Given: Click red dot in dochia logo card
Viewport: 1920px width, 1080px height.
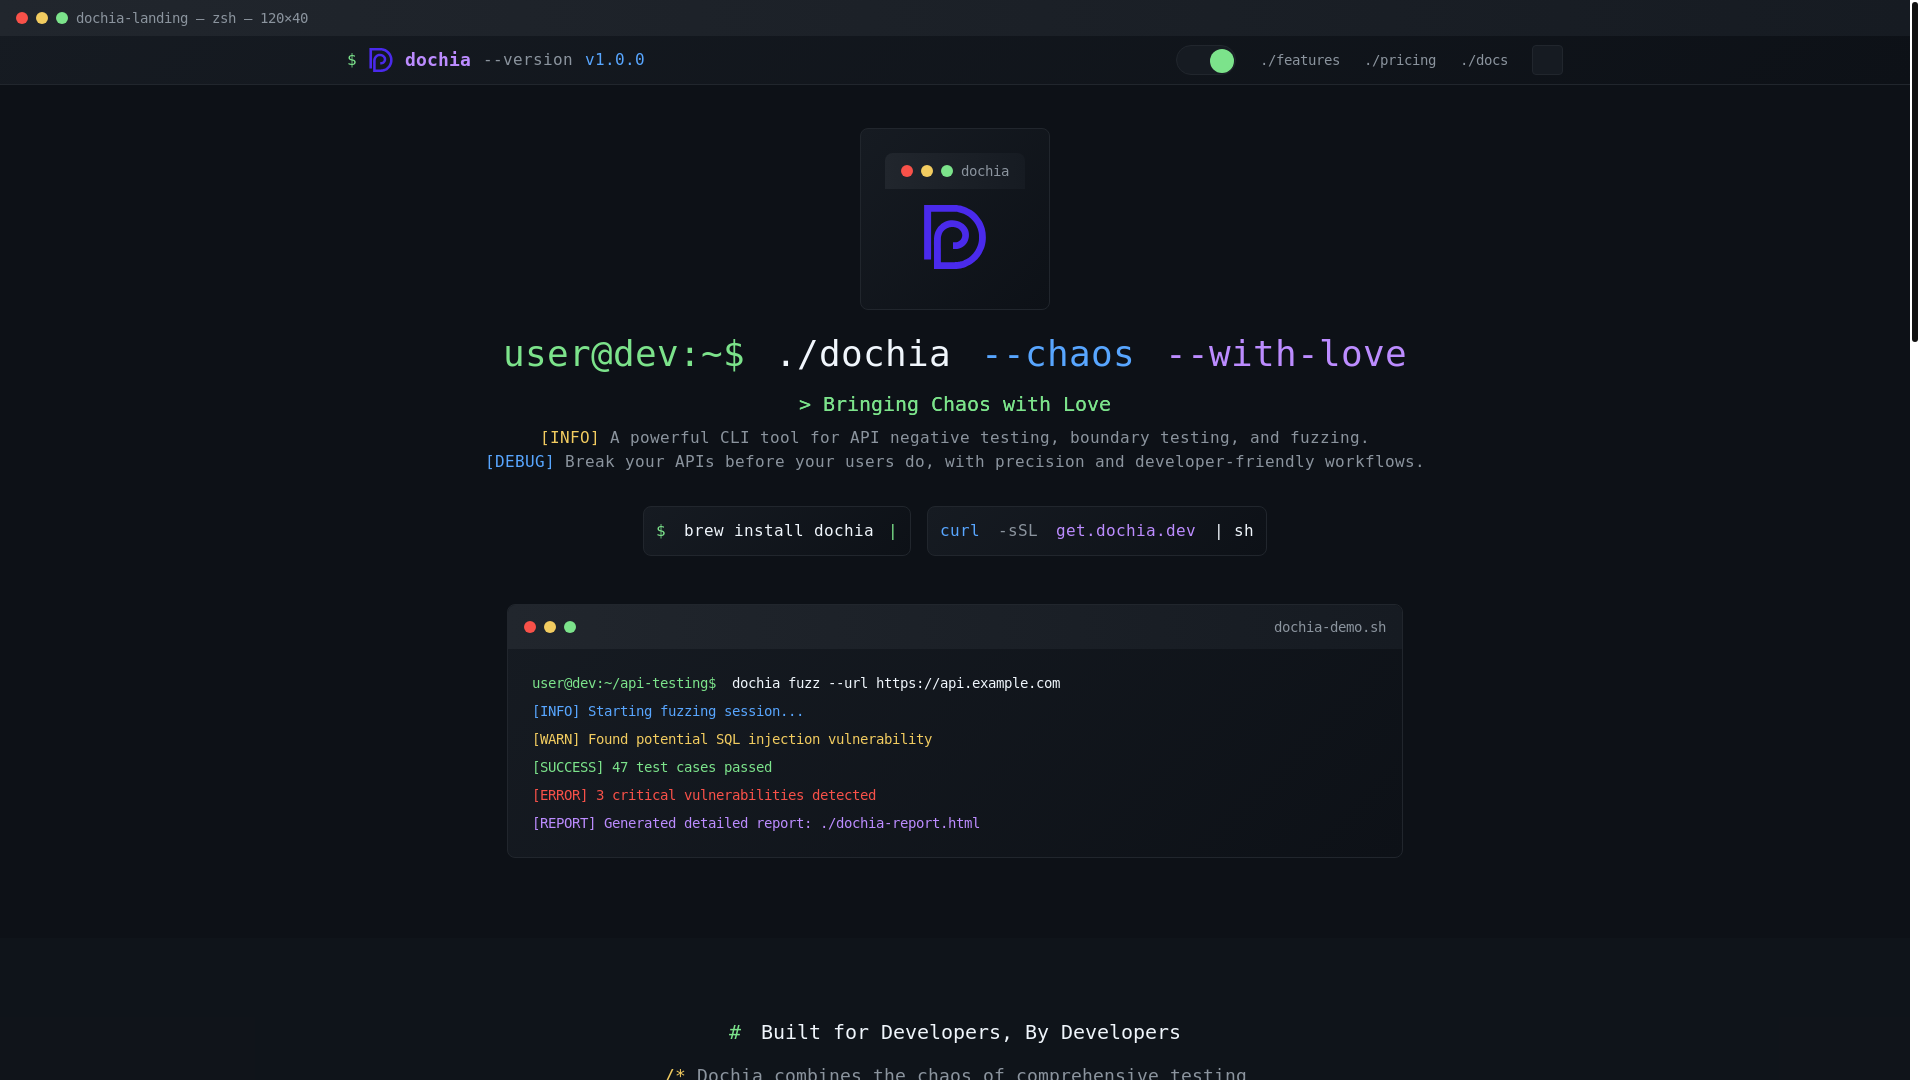Looking at the screenshot, I should (x=907, y=171).
